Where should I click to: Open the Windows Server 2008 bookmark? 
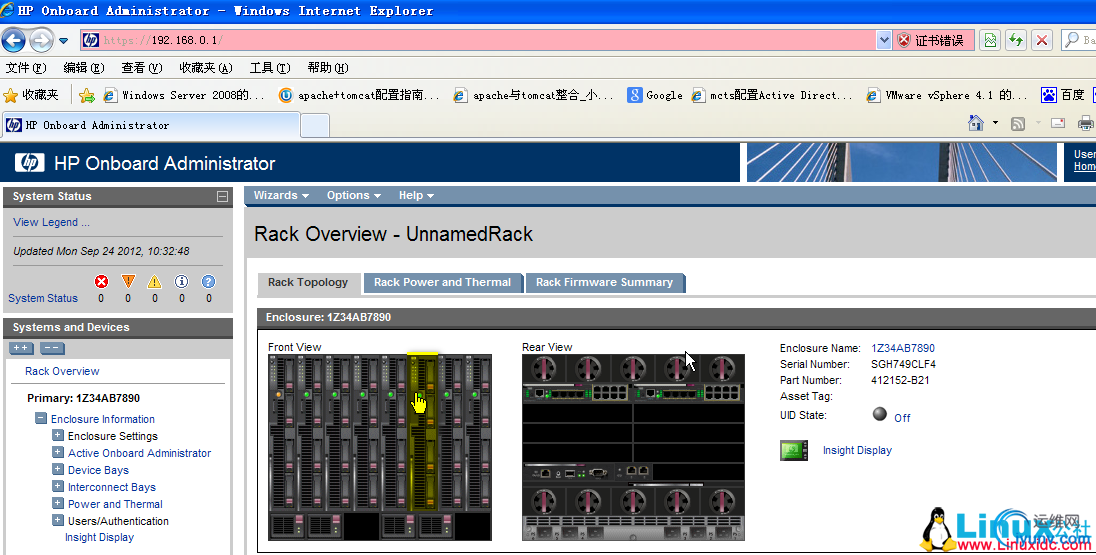point(184,95)
